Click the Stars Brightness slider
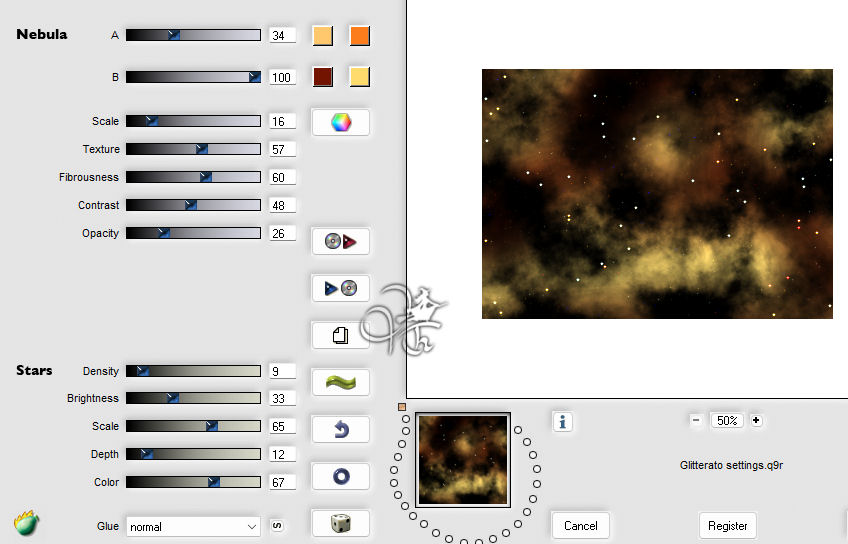 (x=193, y=399)
